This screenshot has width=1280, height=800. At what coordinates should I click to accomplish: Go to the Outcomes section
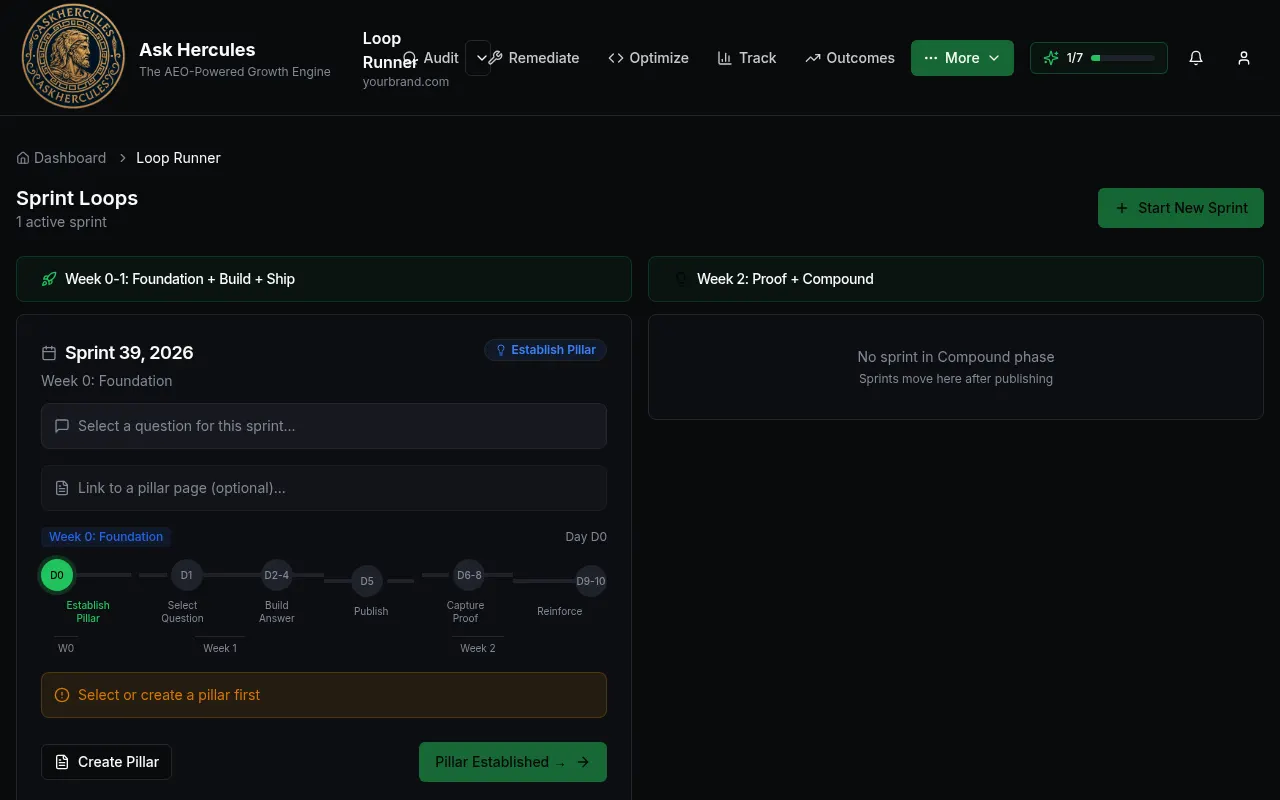850,58
